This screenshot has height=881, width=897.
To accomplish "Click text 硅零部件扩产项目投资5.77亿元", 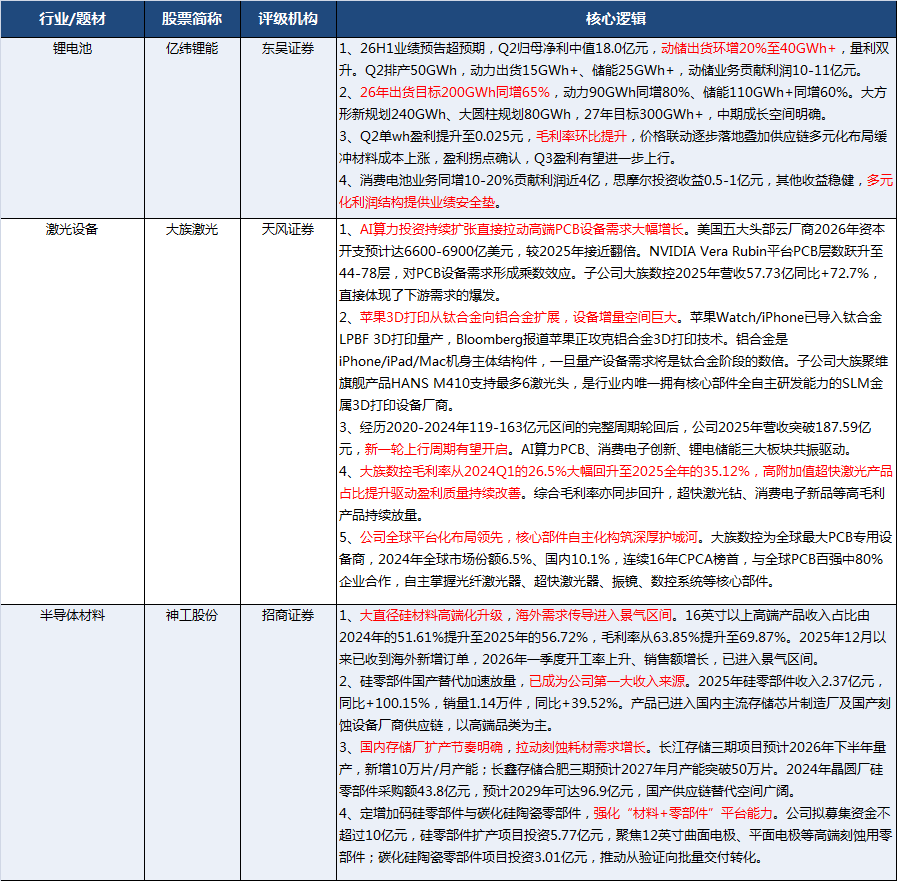I will (x=511, y=835).
